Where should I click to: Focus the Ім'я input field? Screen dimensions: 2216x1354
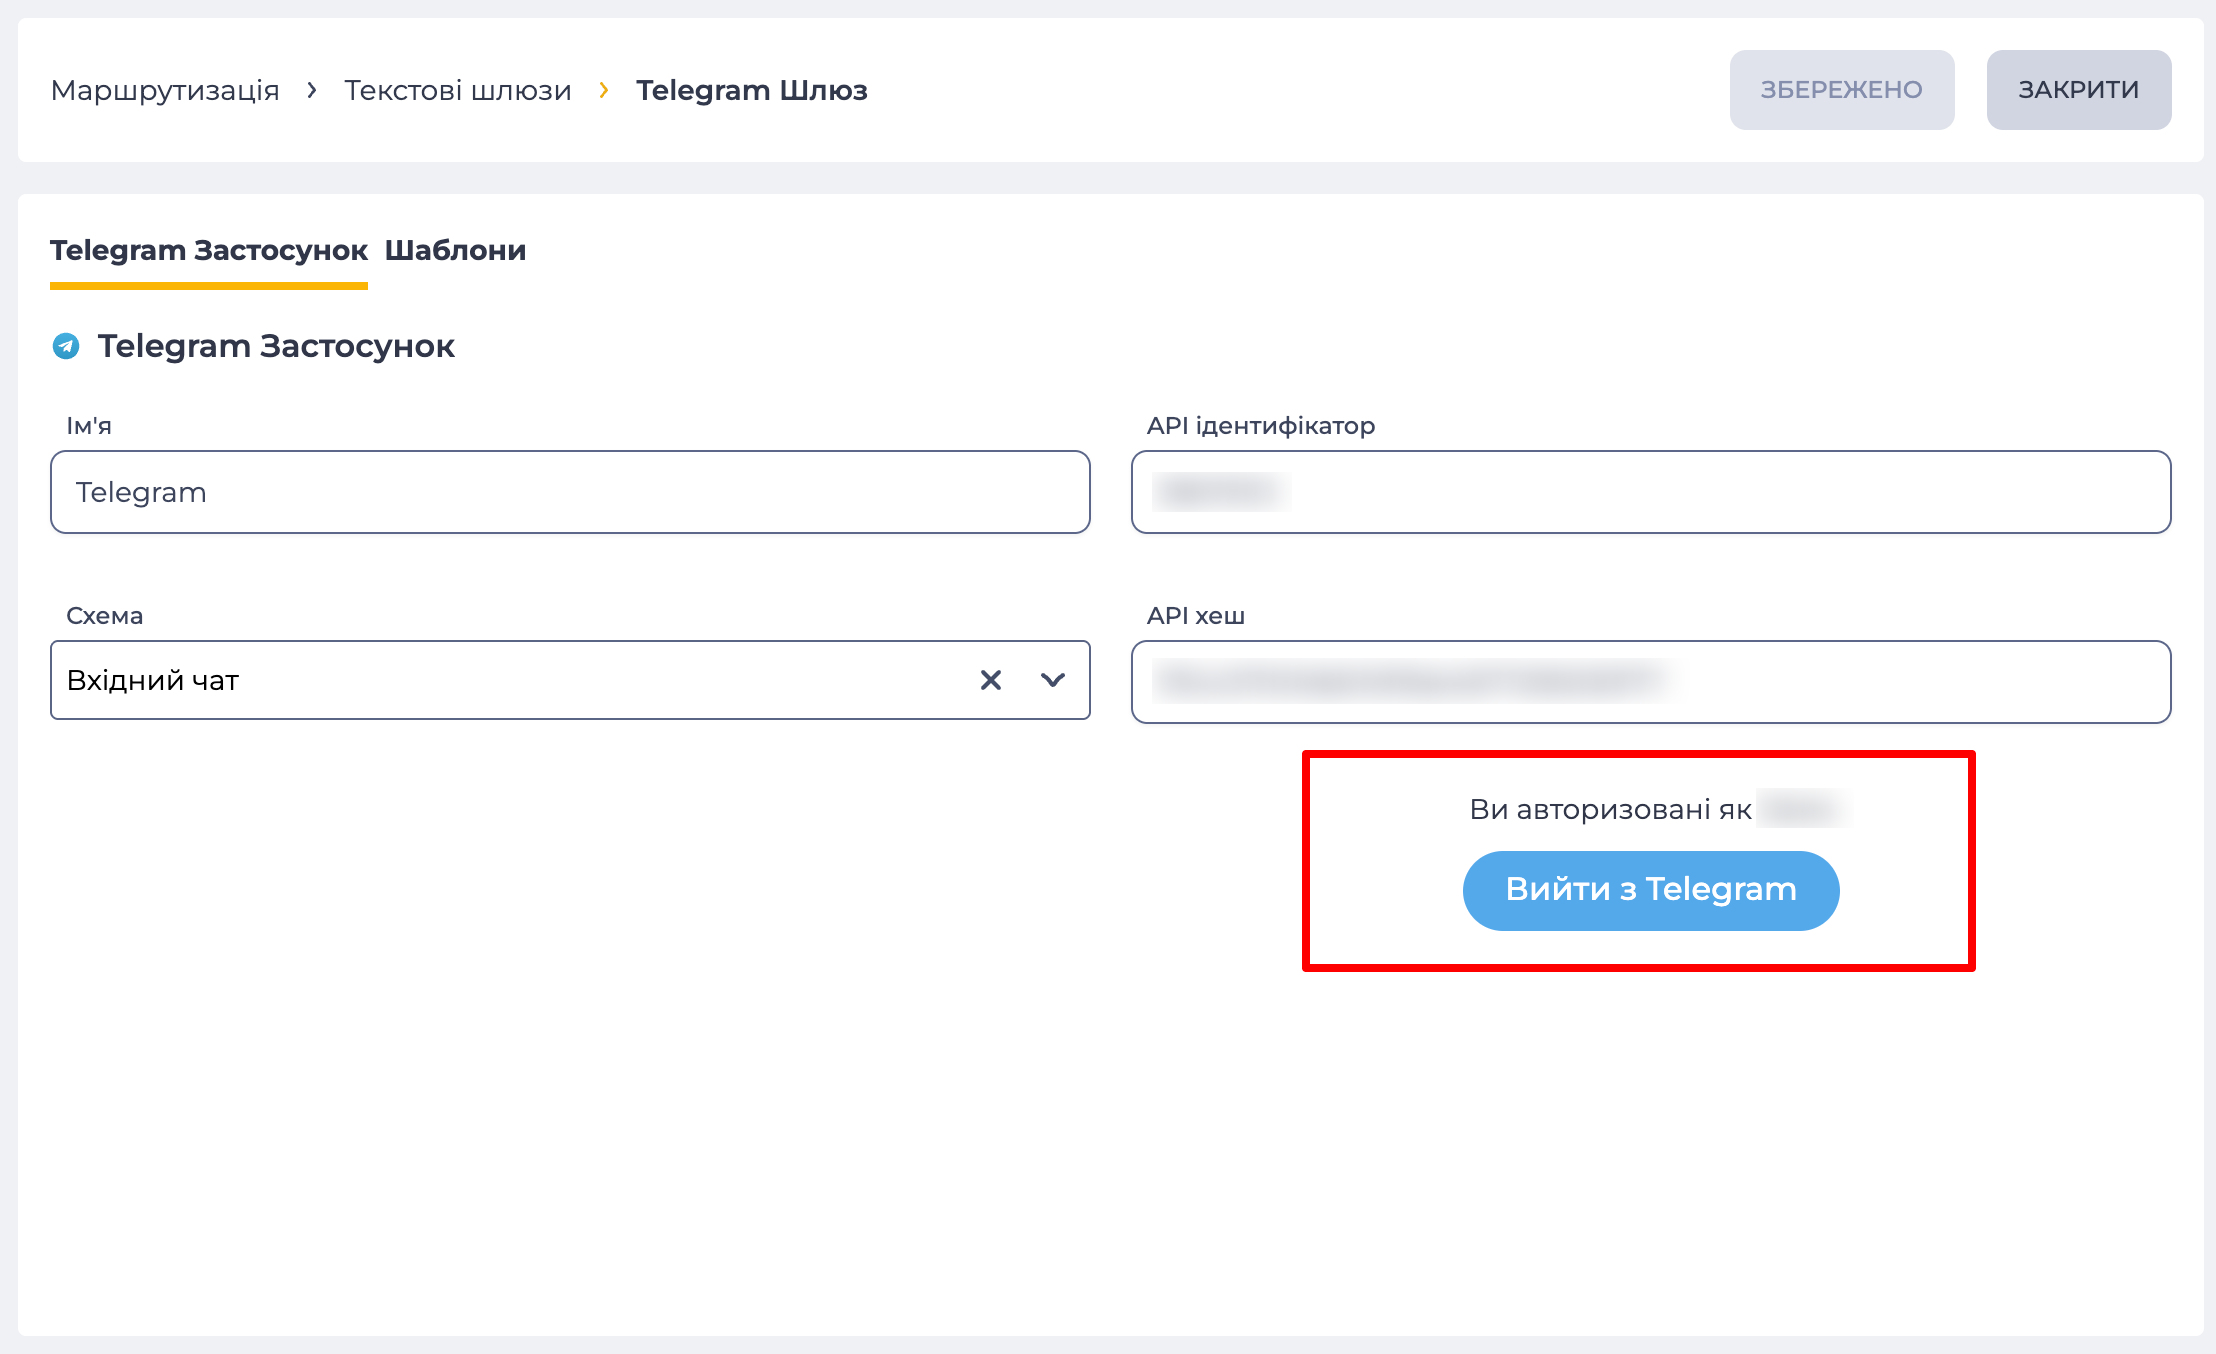pyautogui.click(x=570, y=492)
